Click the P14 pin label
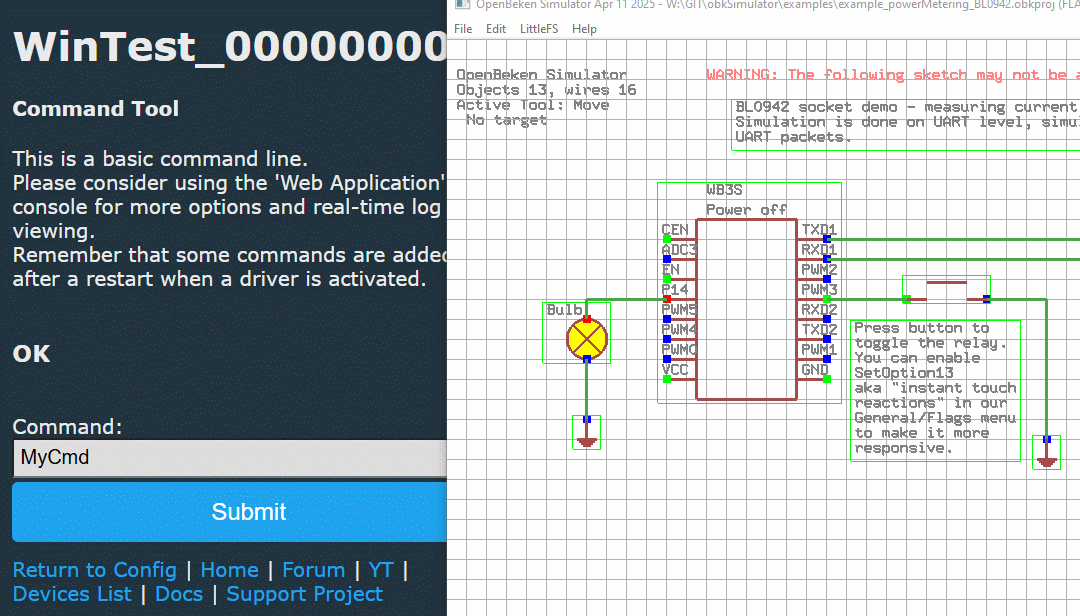1080x616 pixels. (675, 289)
